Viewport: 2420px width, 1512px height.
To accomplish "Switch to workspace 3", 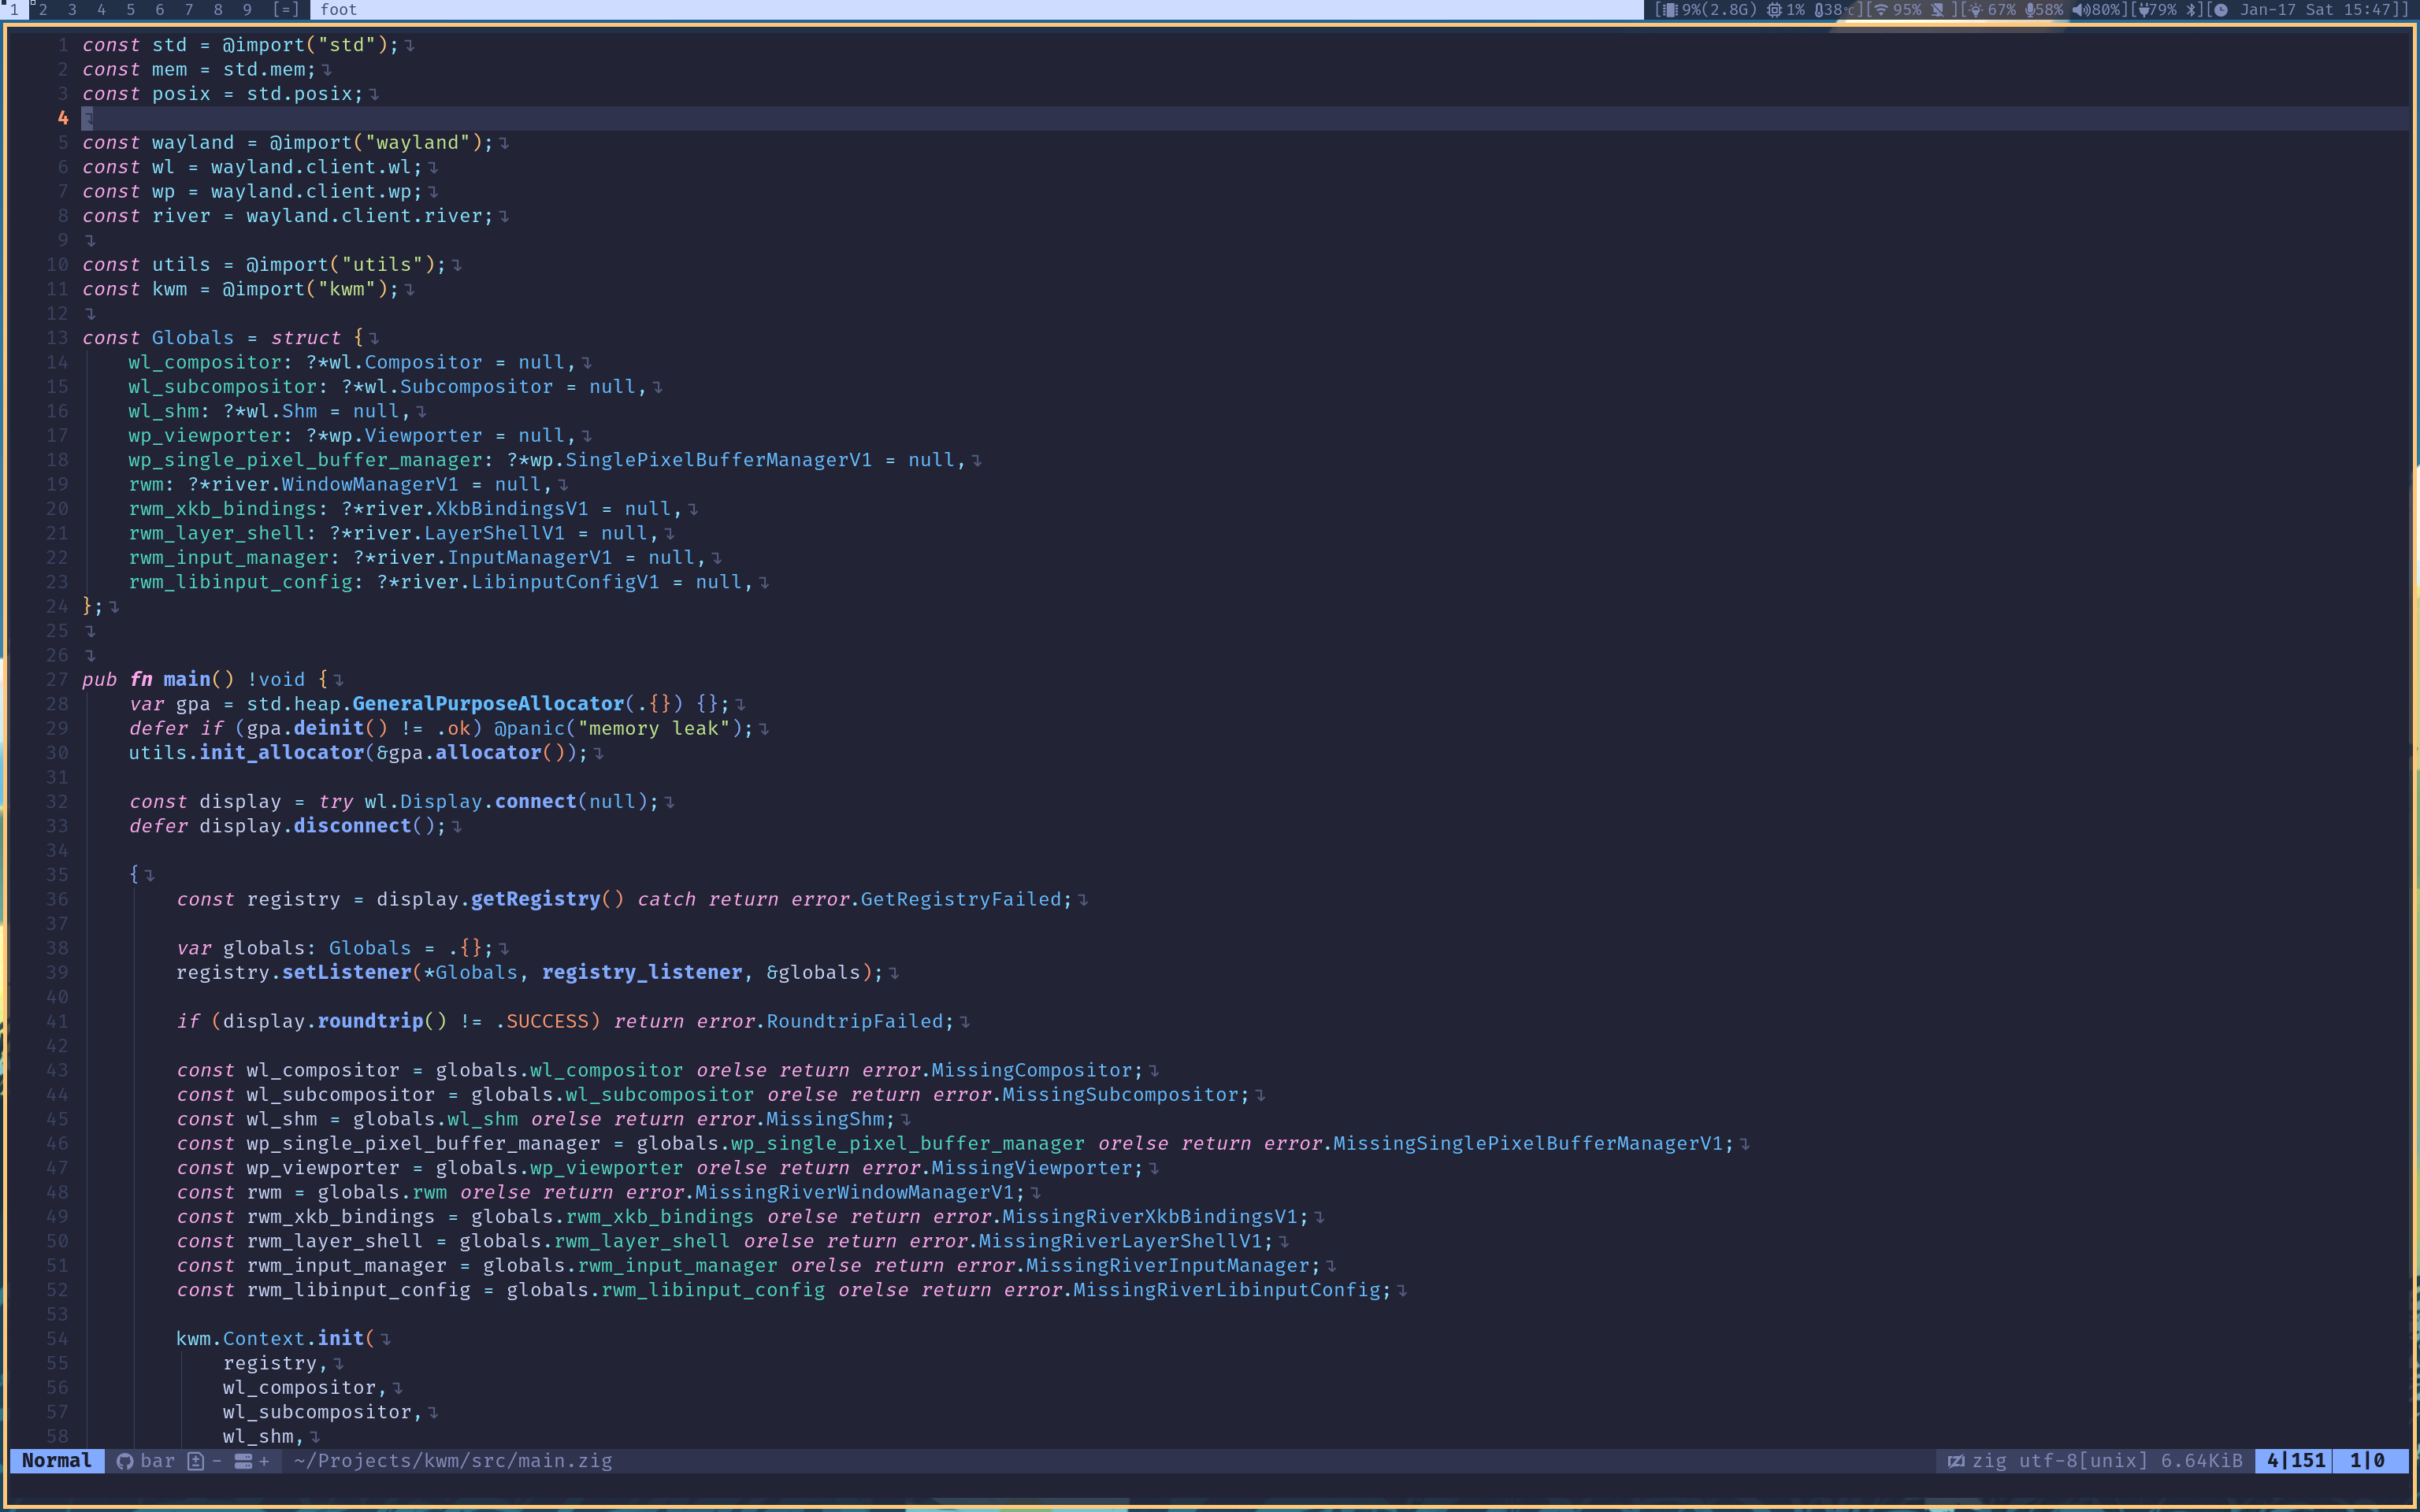I will click(x=70, y=9).
